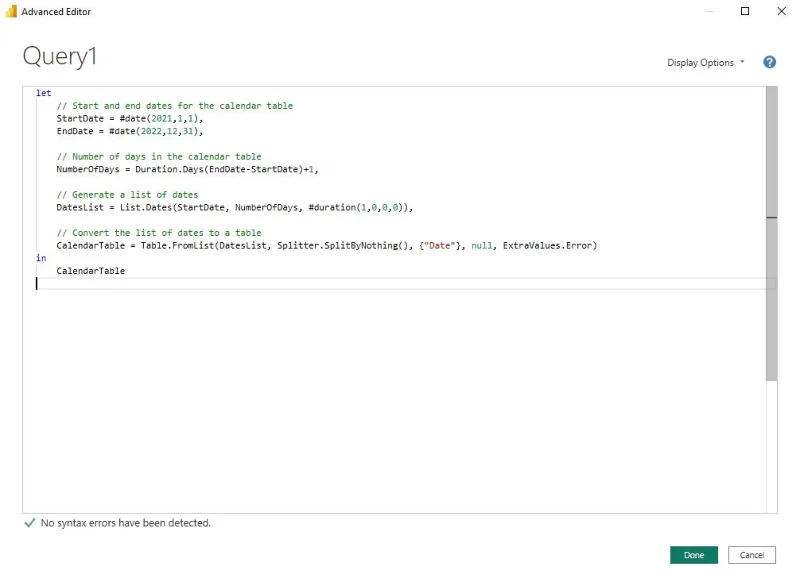
Task: Click the comment '// Convert the list of dates to a table'
Action: [159, 233]
